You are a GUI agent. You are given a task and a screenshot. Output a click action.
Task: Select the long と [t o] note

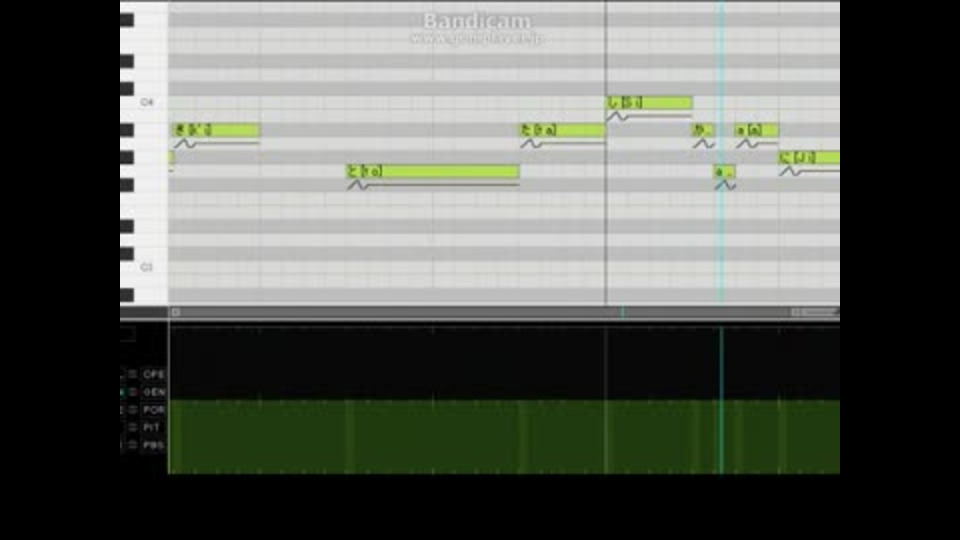tap(433, 171)
